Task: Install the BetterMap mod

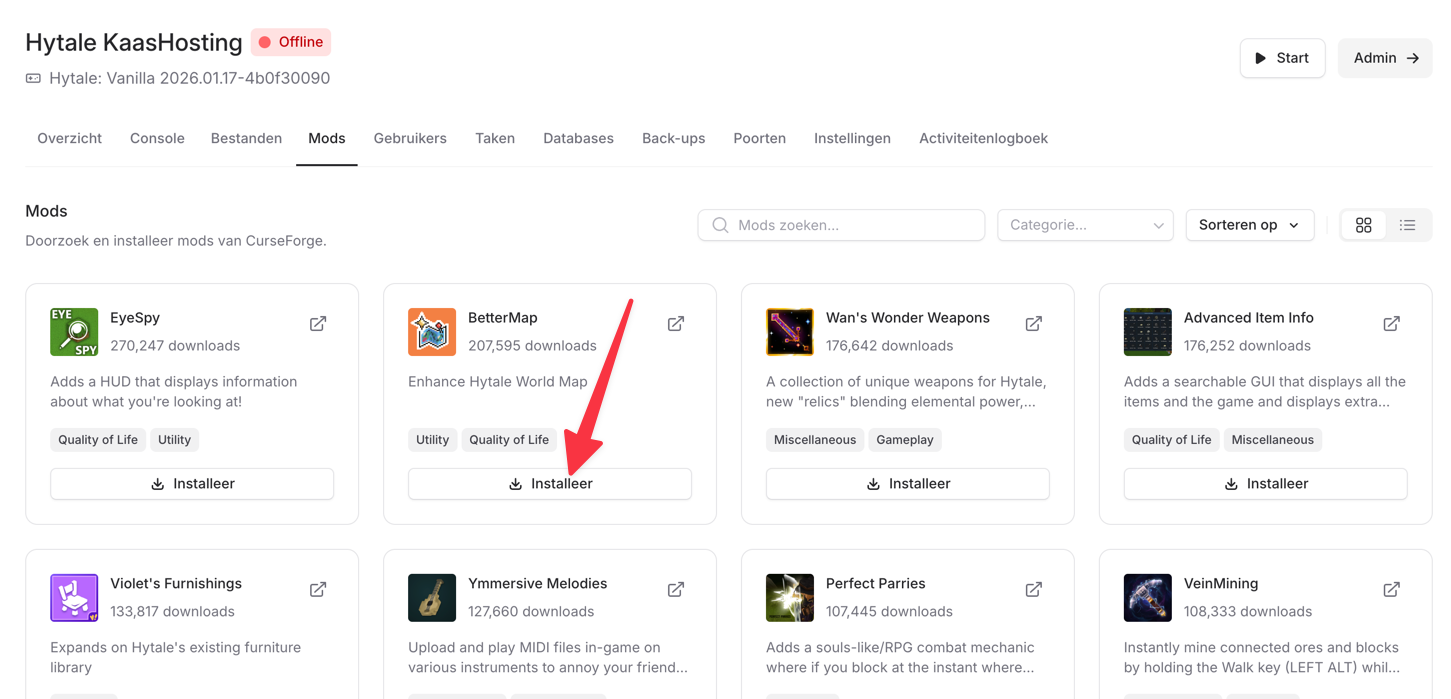Action: [x=550, y=484]
